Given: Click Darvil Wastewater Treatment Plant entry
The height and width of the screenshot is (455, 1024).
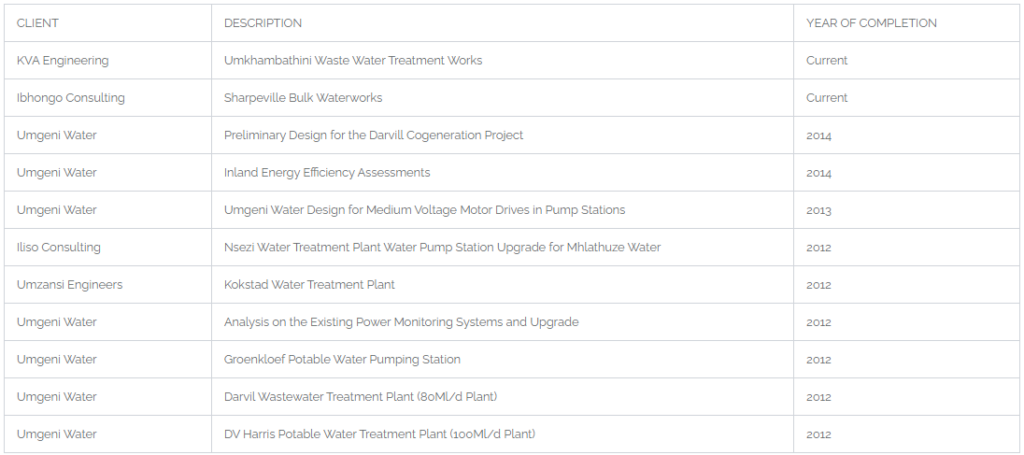Looking at the screenshot, I should [x=360, y=396].
